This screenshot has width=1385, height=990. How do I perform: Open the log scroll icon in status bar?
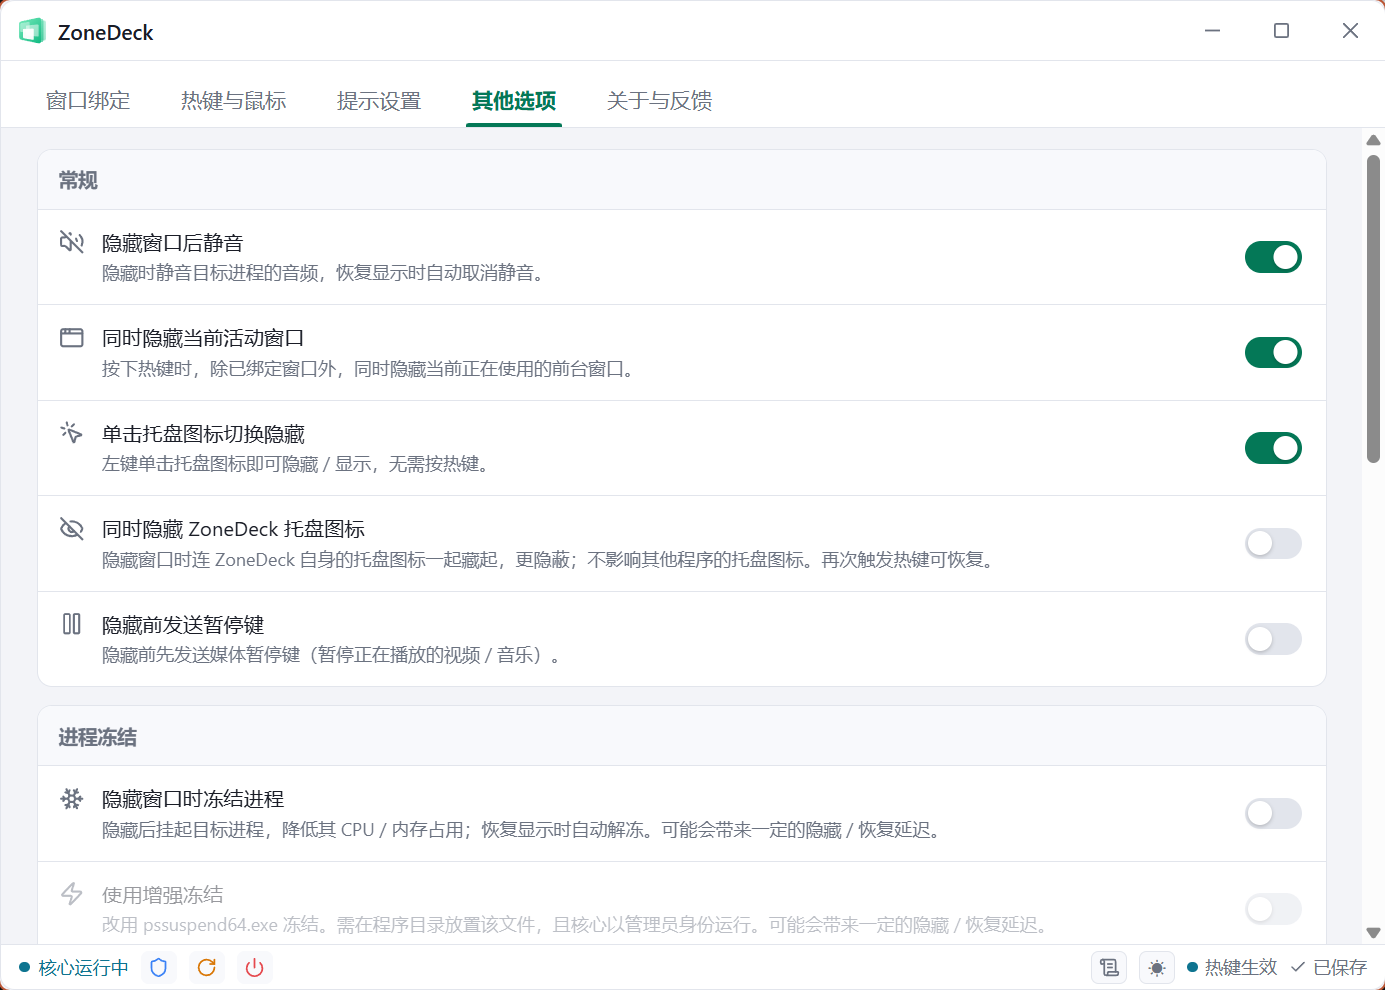(x=1109, y=967)
